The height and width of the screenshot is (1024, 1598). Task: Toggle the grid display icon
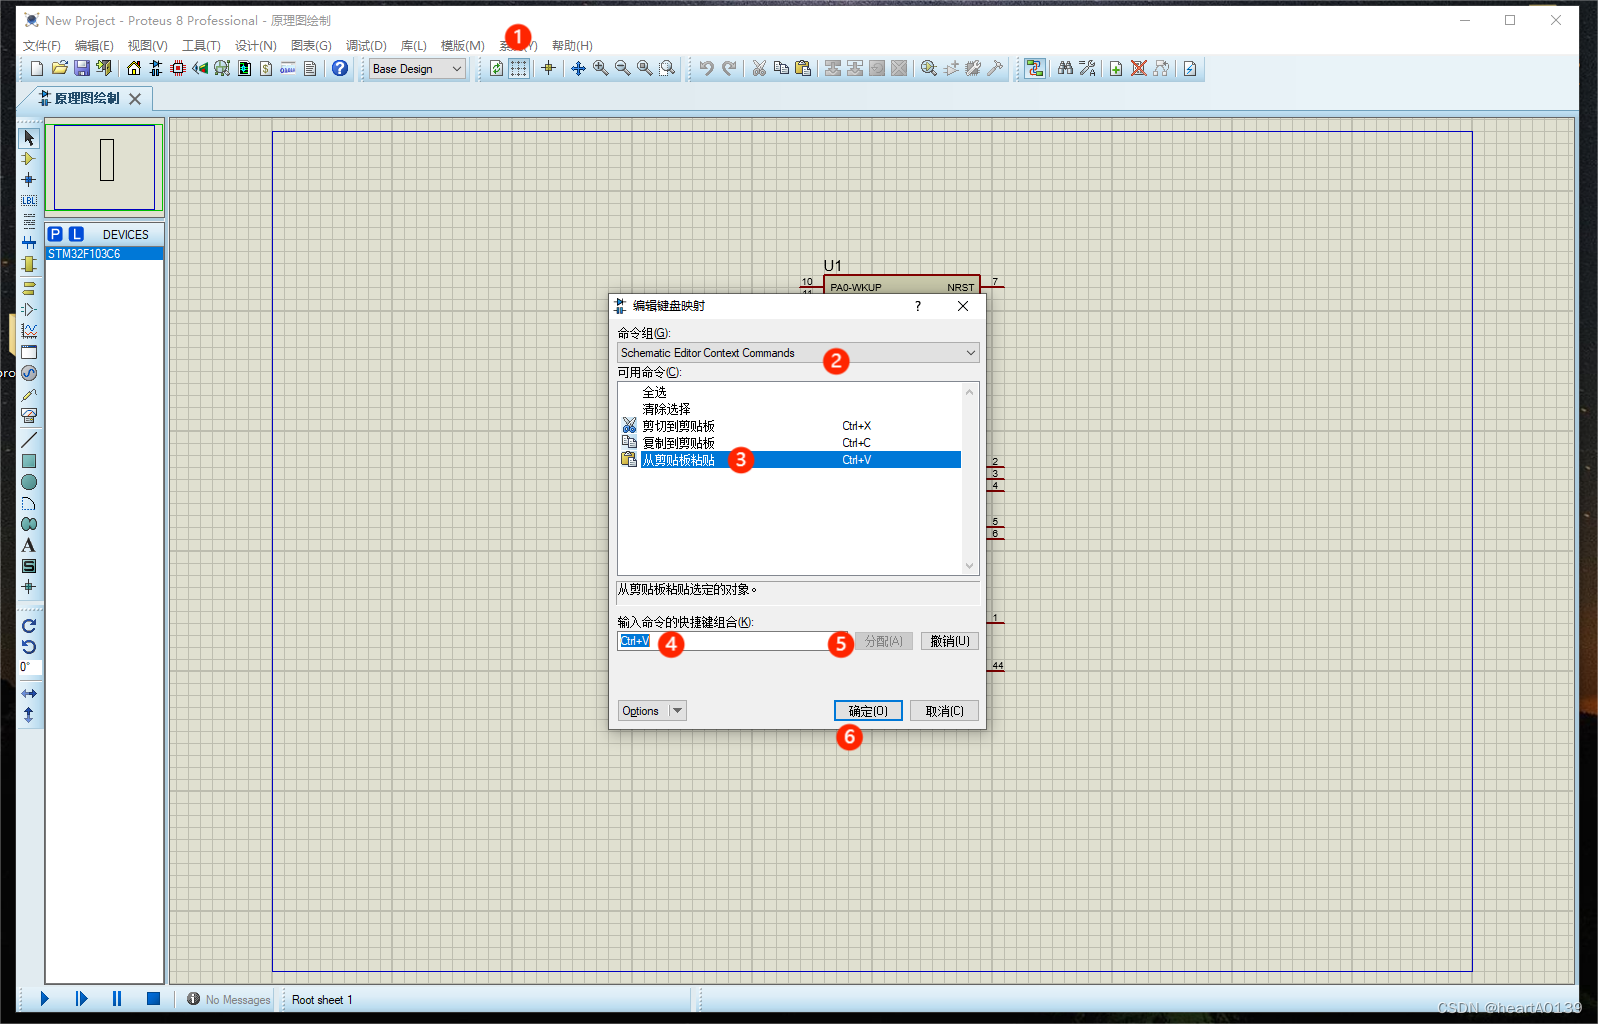[519, 68]
